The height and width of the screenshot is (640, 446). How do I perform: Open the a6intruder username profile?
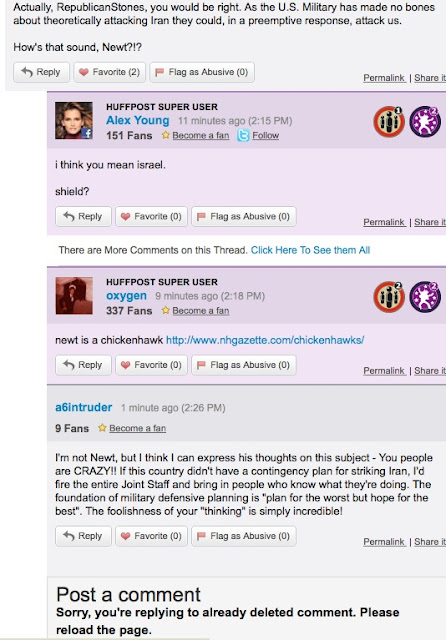(x=84, y=407)
